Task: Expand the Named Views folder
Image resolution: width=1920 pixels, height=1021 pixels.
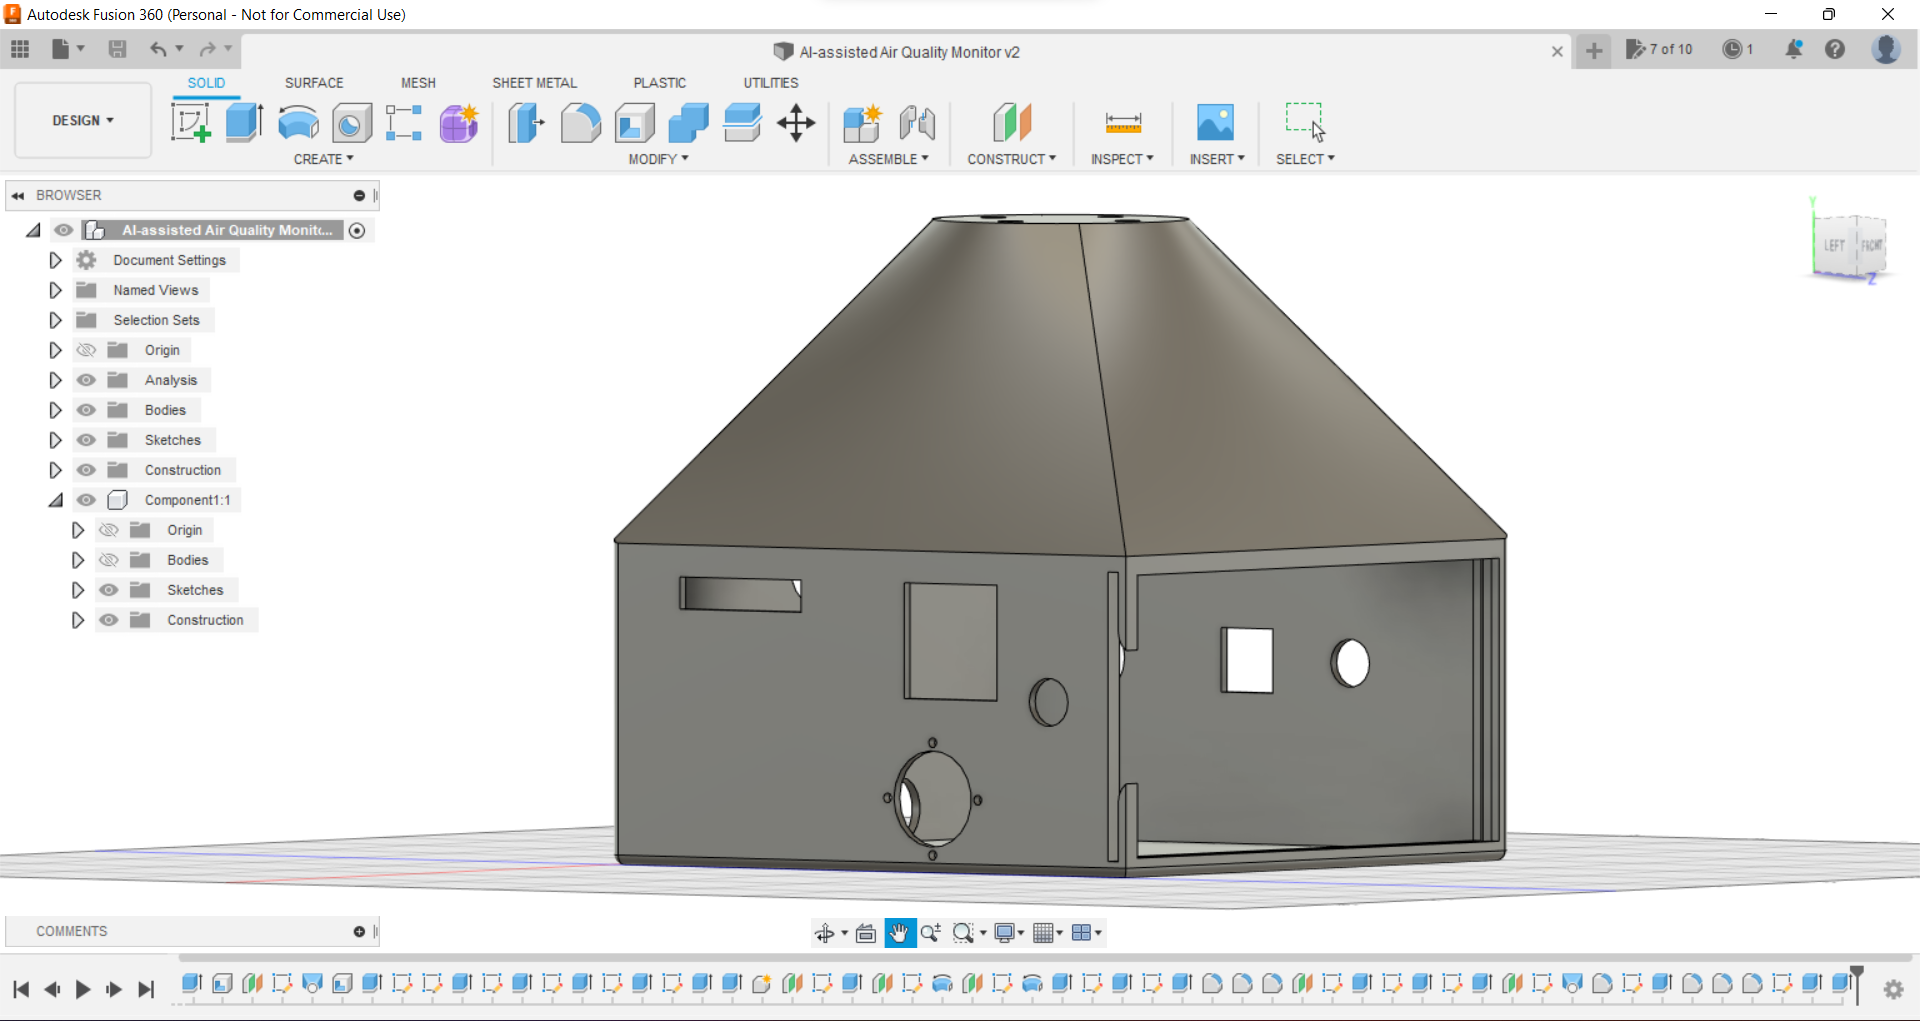Action: (x=56, y=290)
